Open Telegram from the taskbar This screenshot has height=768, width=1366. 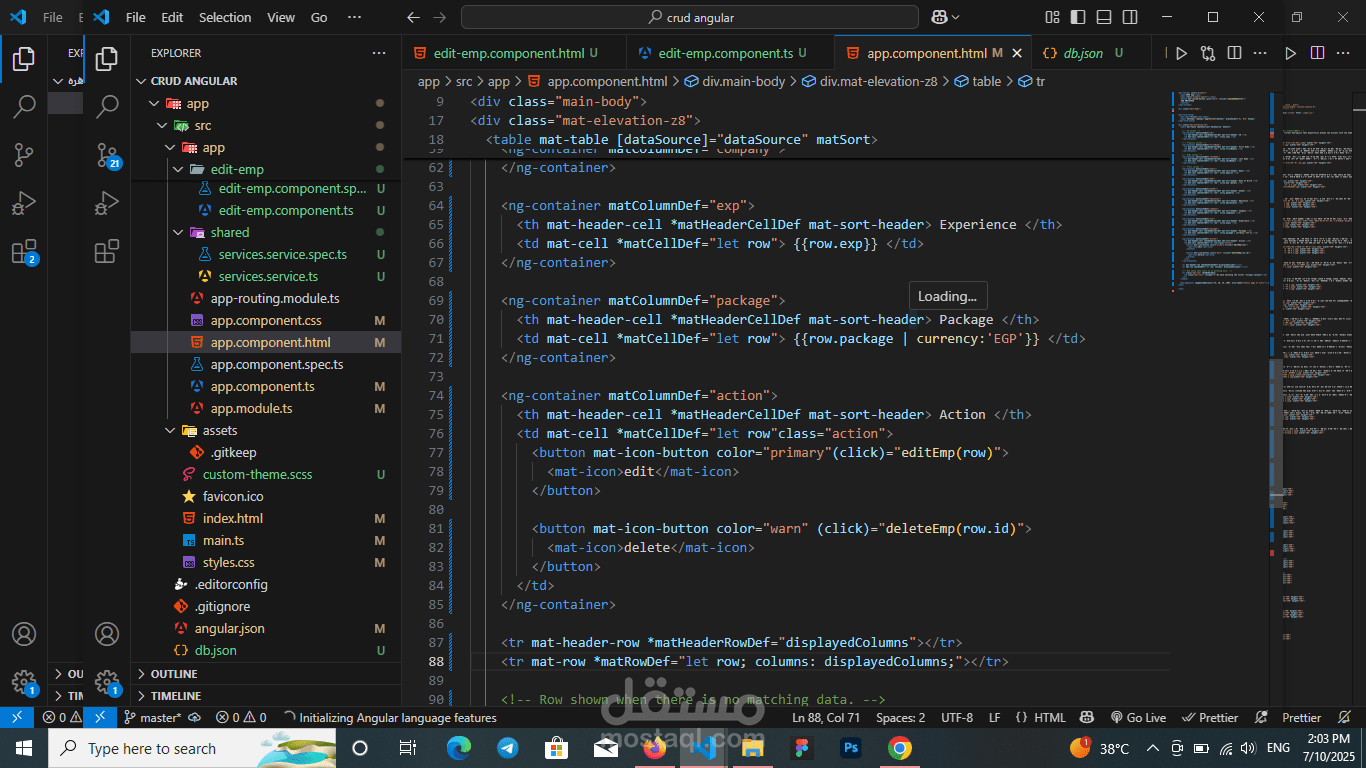tap(508, 748)
